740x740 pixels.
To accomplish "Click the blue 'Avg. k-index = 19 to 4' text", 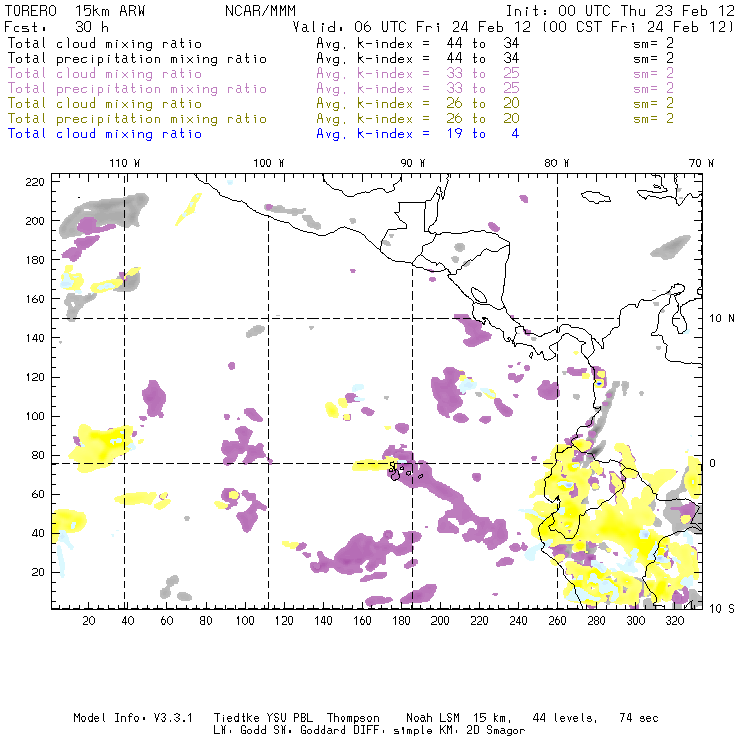I will pos(418,134).
